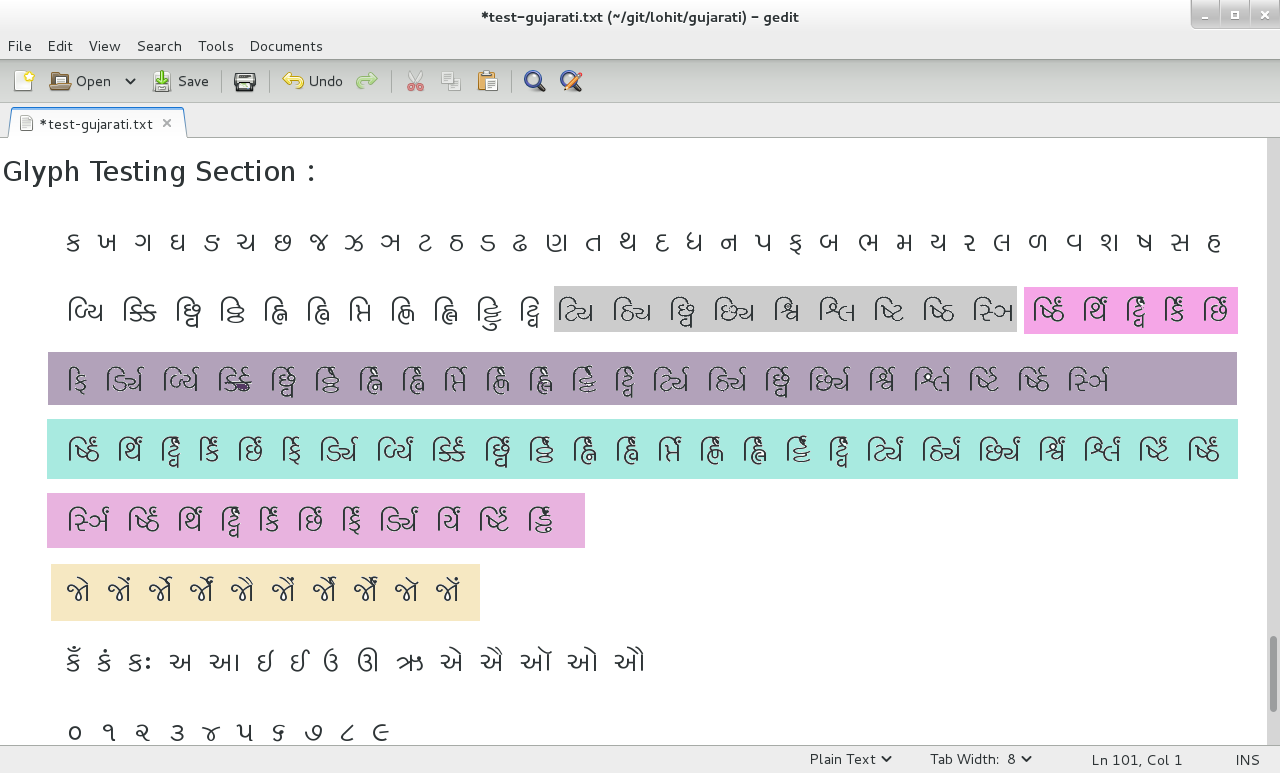
Task: Open the Documents menu
Action: tap(286, 46)
